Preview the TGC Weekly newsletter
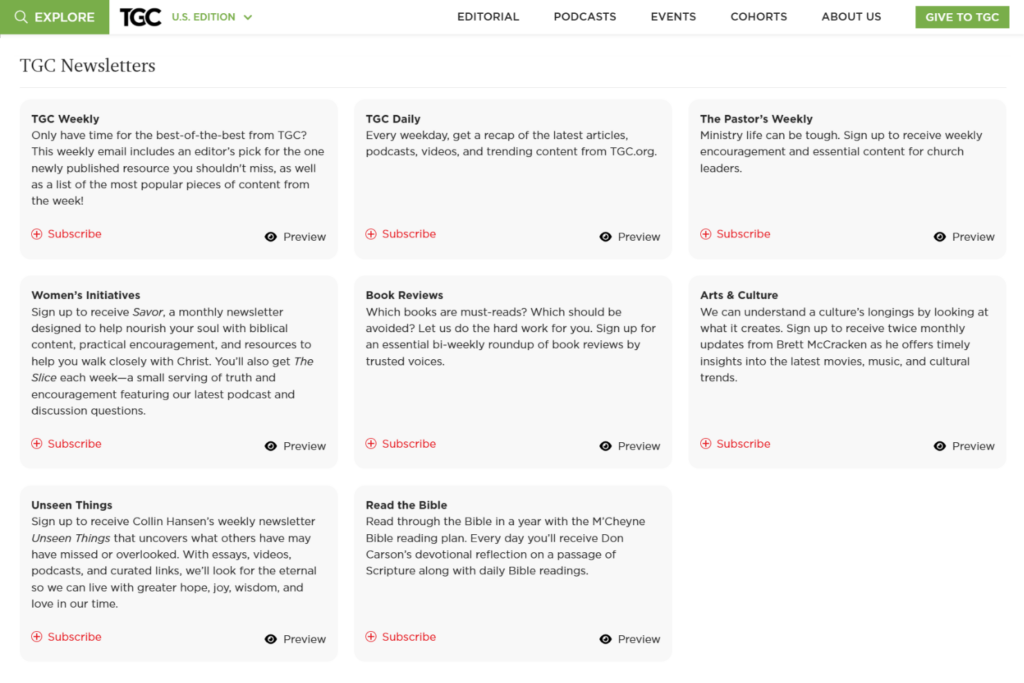The image size is (1024, 683). (295, 237)
